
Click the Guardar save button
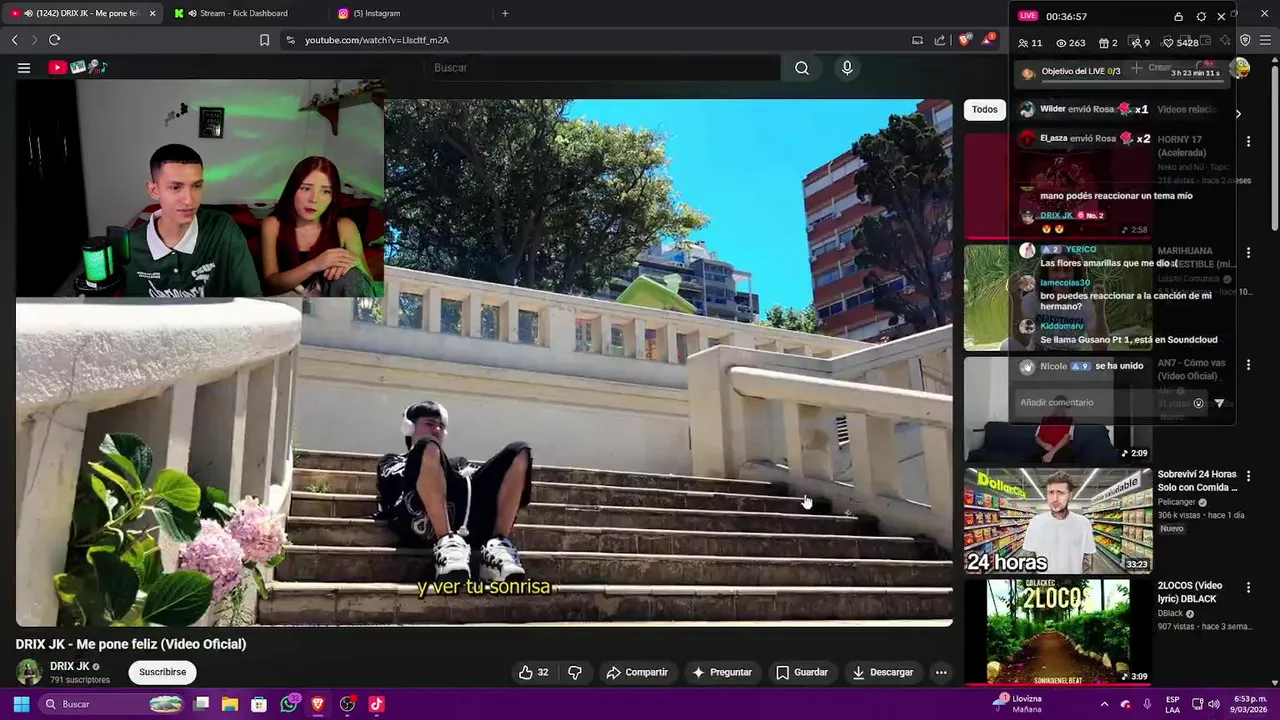point(802,672)
